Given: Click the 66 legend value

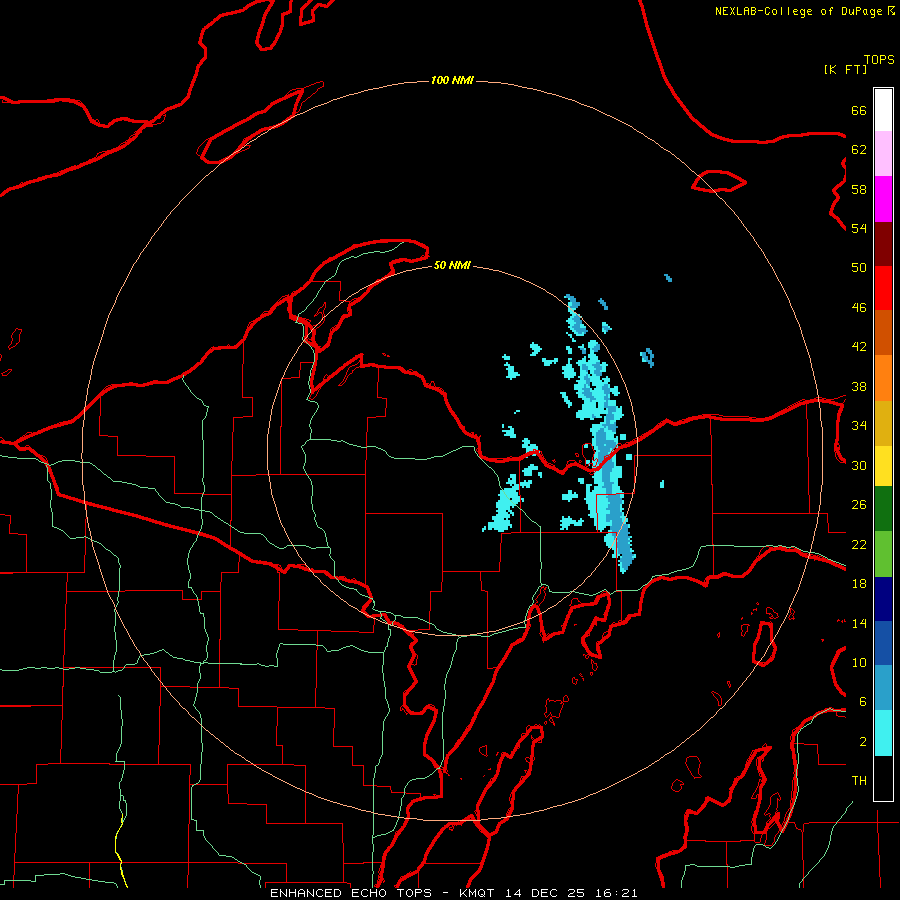Looking at the screenshot, I should click(859, 110).
